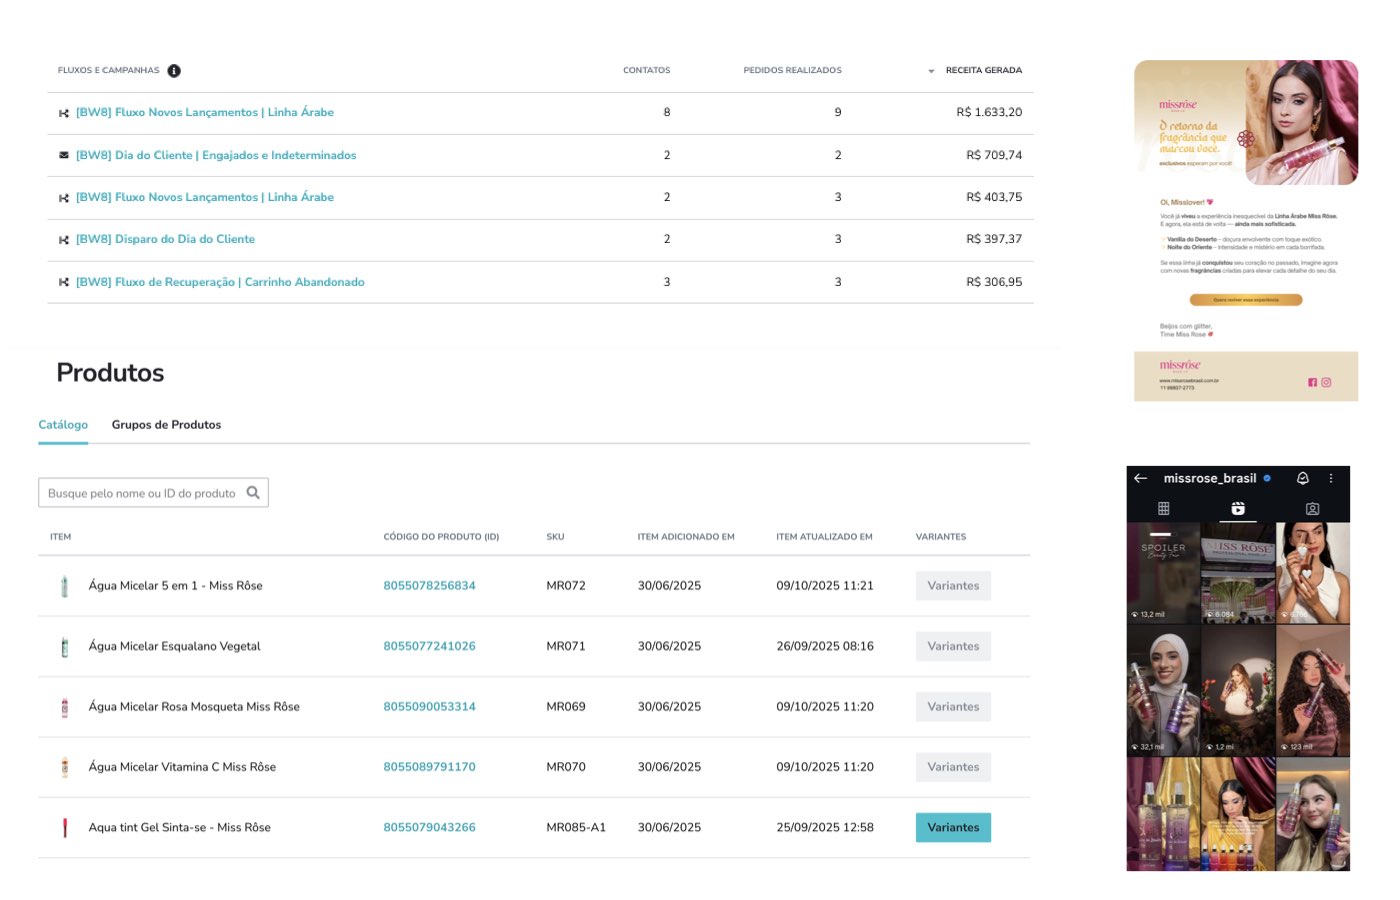Image resolution: width=1400 pixels, height=900 pixels.
Task: Click Variantes for Água Micelar Vitamina C
Action: click(953, 767)
